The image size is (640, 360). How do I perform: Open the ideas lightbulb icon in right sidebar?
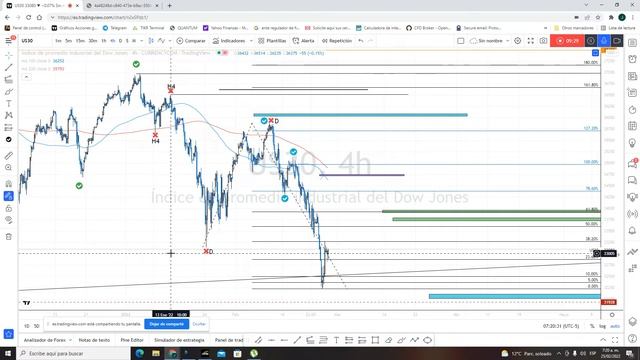pos(632,143)
